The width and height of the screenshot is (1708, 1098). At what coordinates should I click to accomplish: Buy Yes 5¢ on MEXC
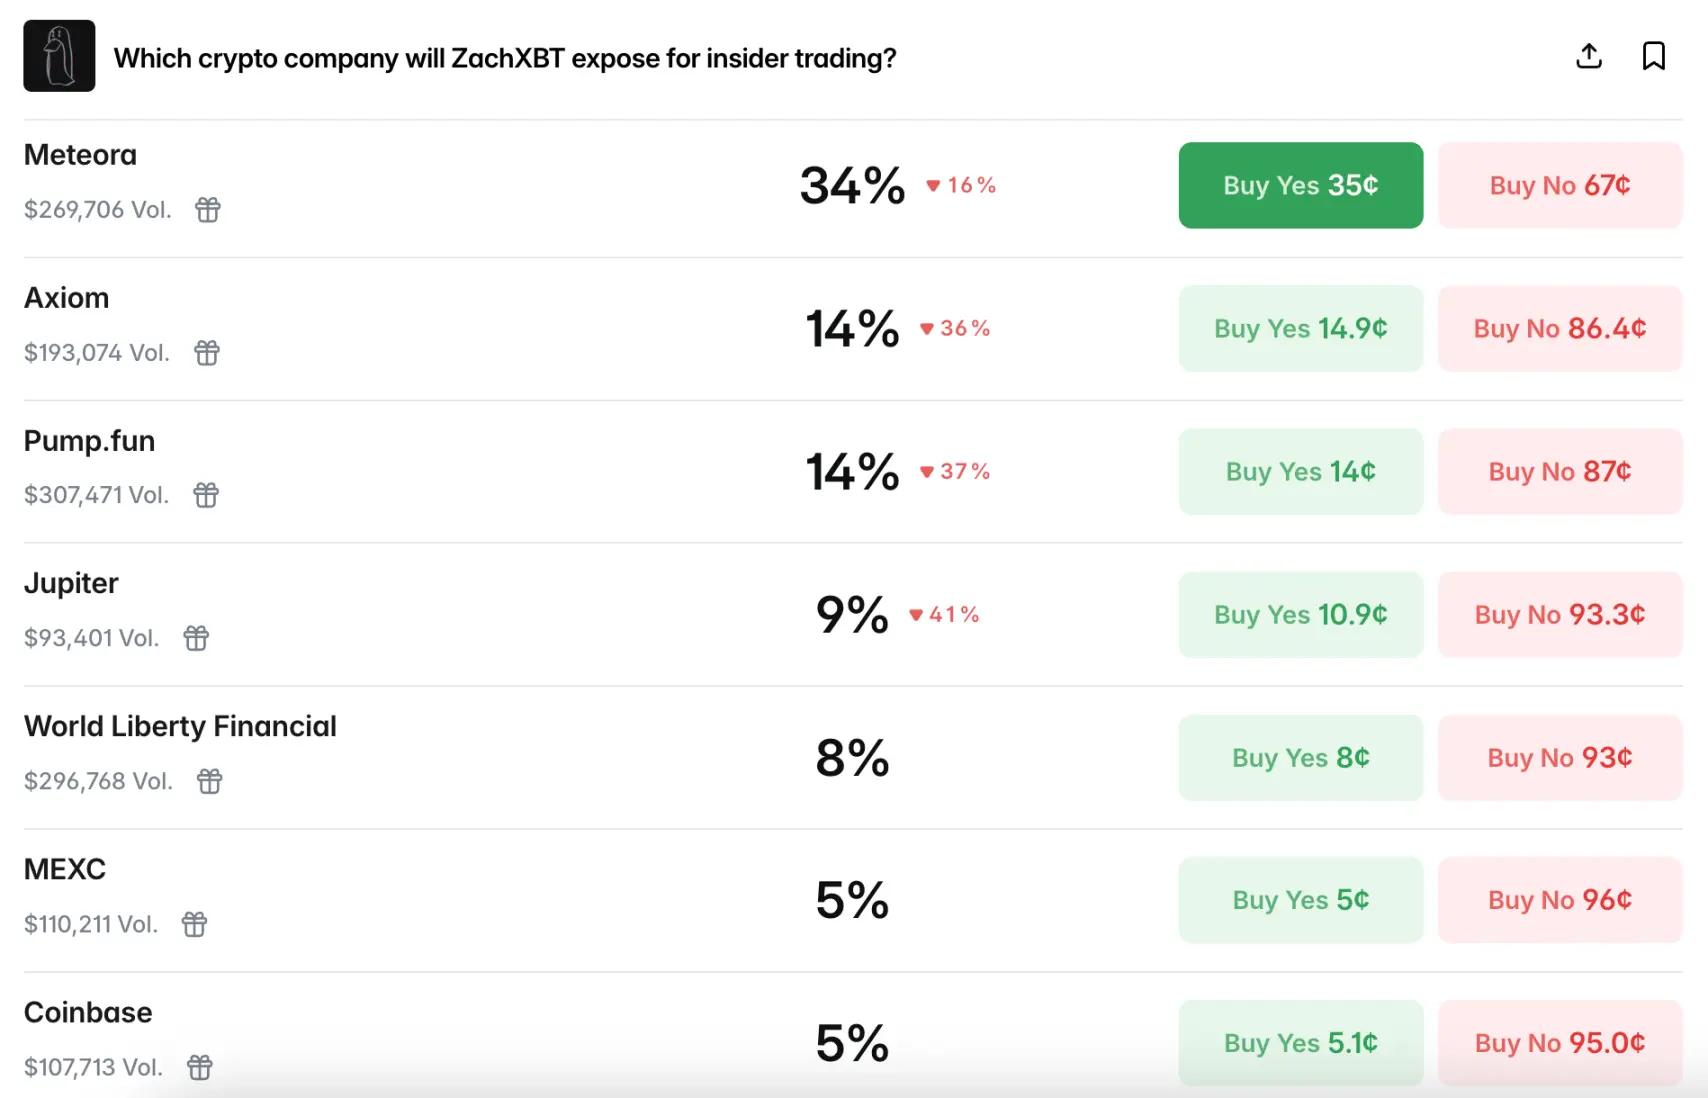(1300, 900)
